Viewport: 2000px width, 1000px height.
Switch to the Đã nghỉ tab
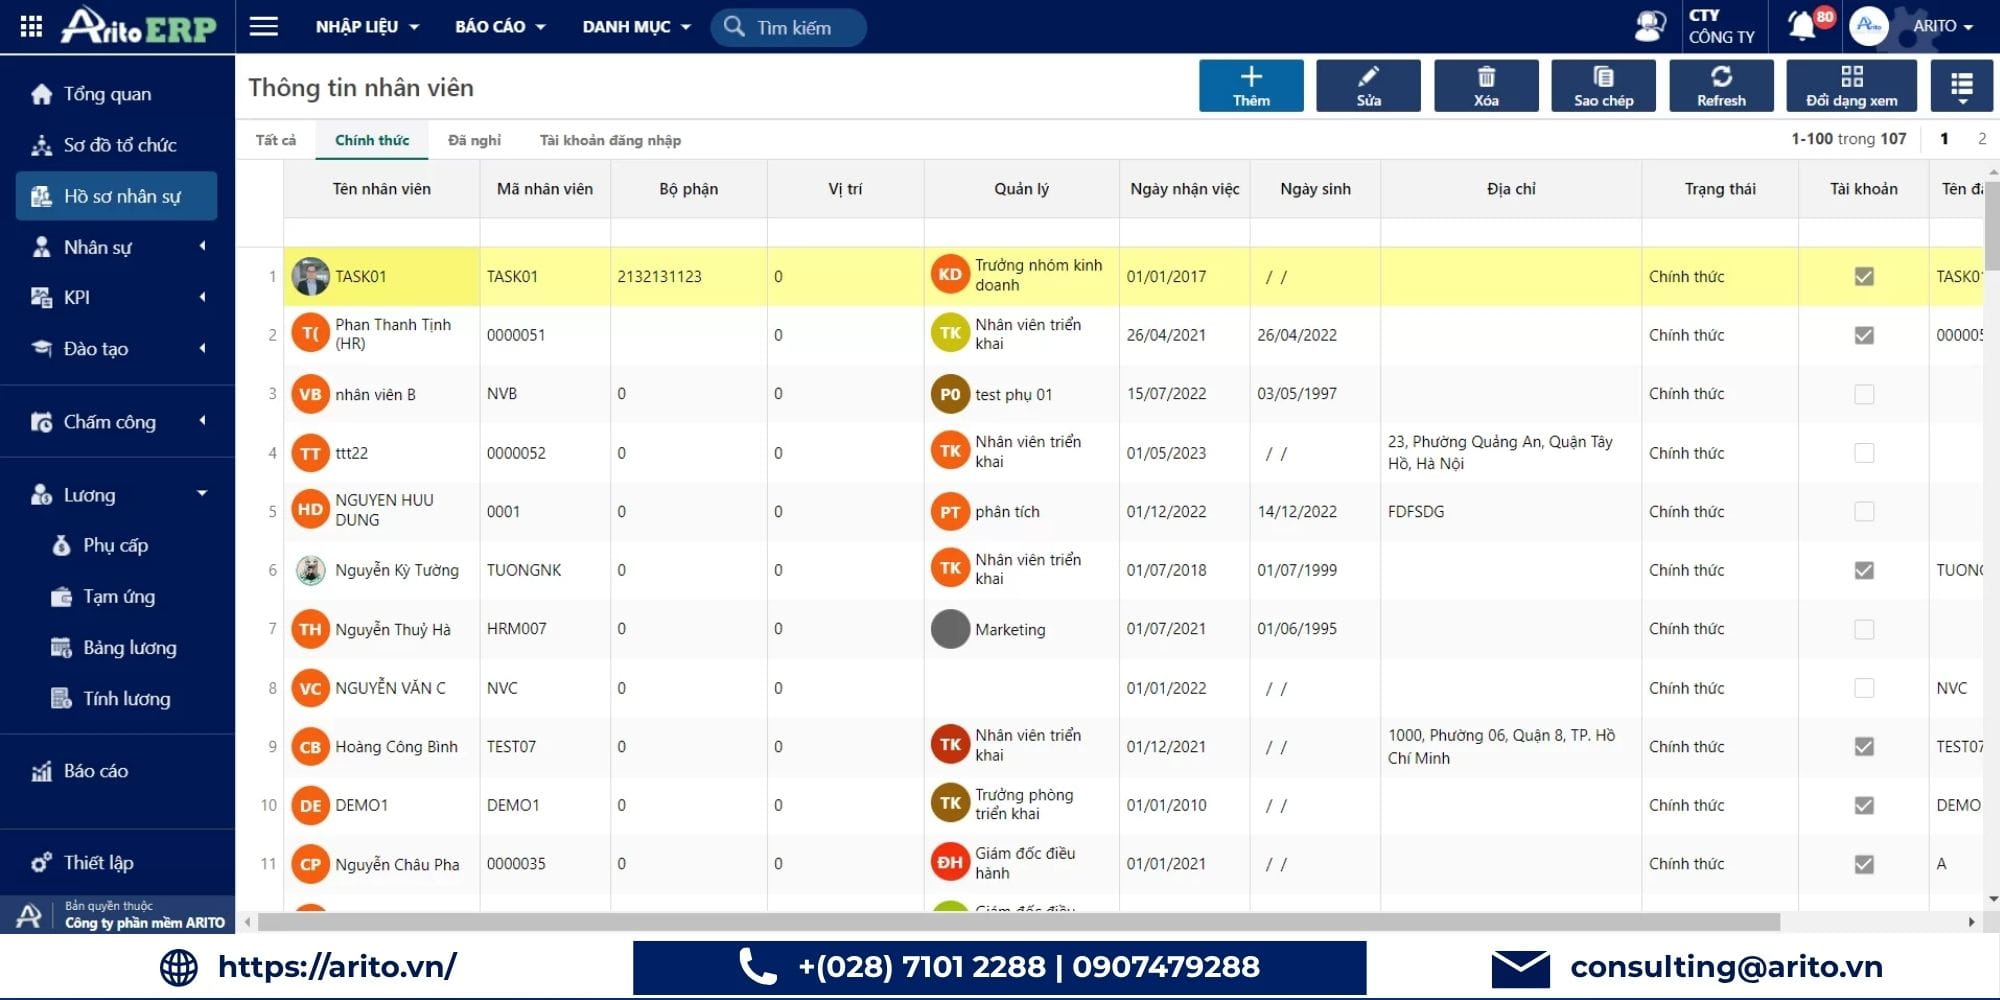tap(475, 140)
